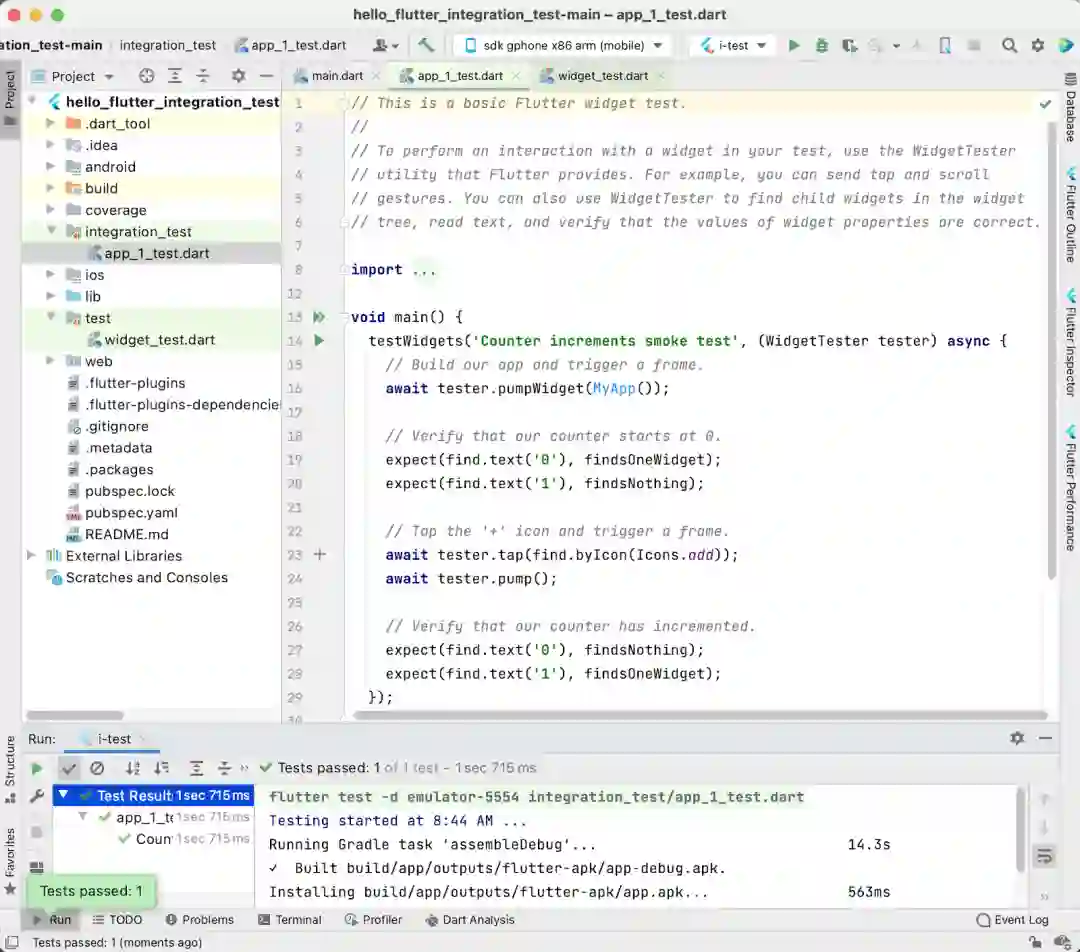The width and height of the screenshot is (1080, 952).
Task: Toggle Show Ignored tests filter
Action: point(97,768)
